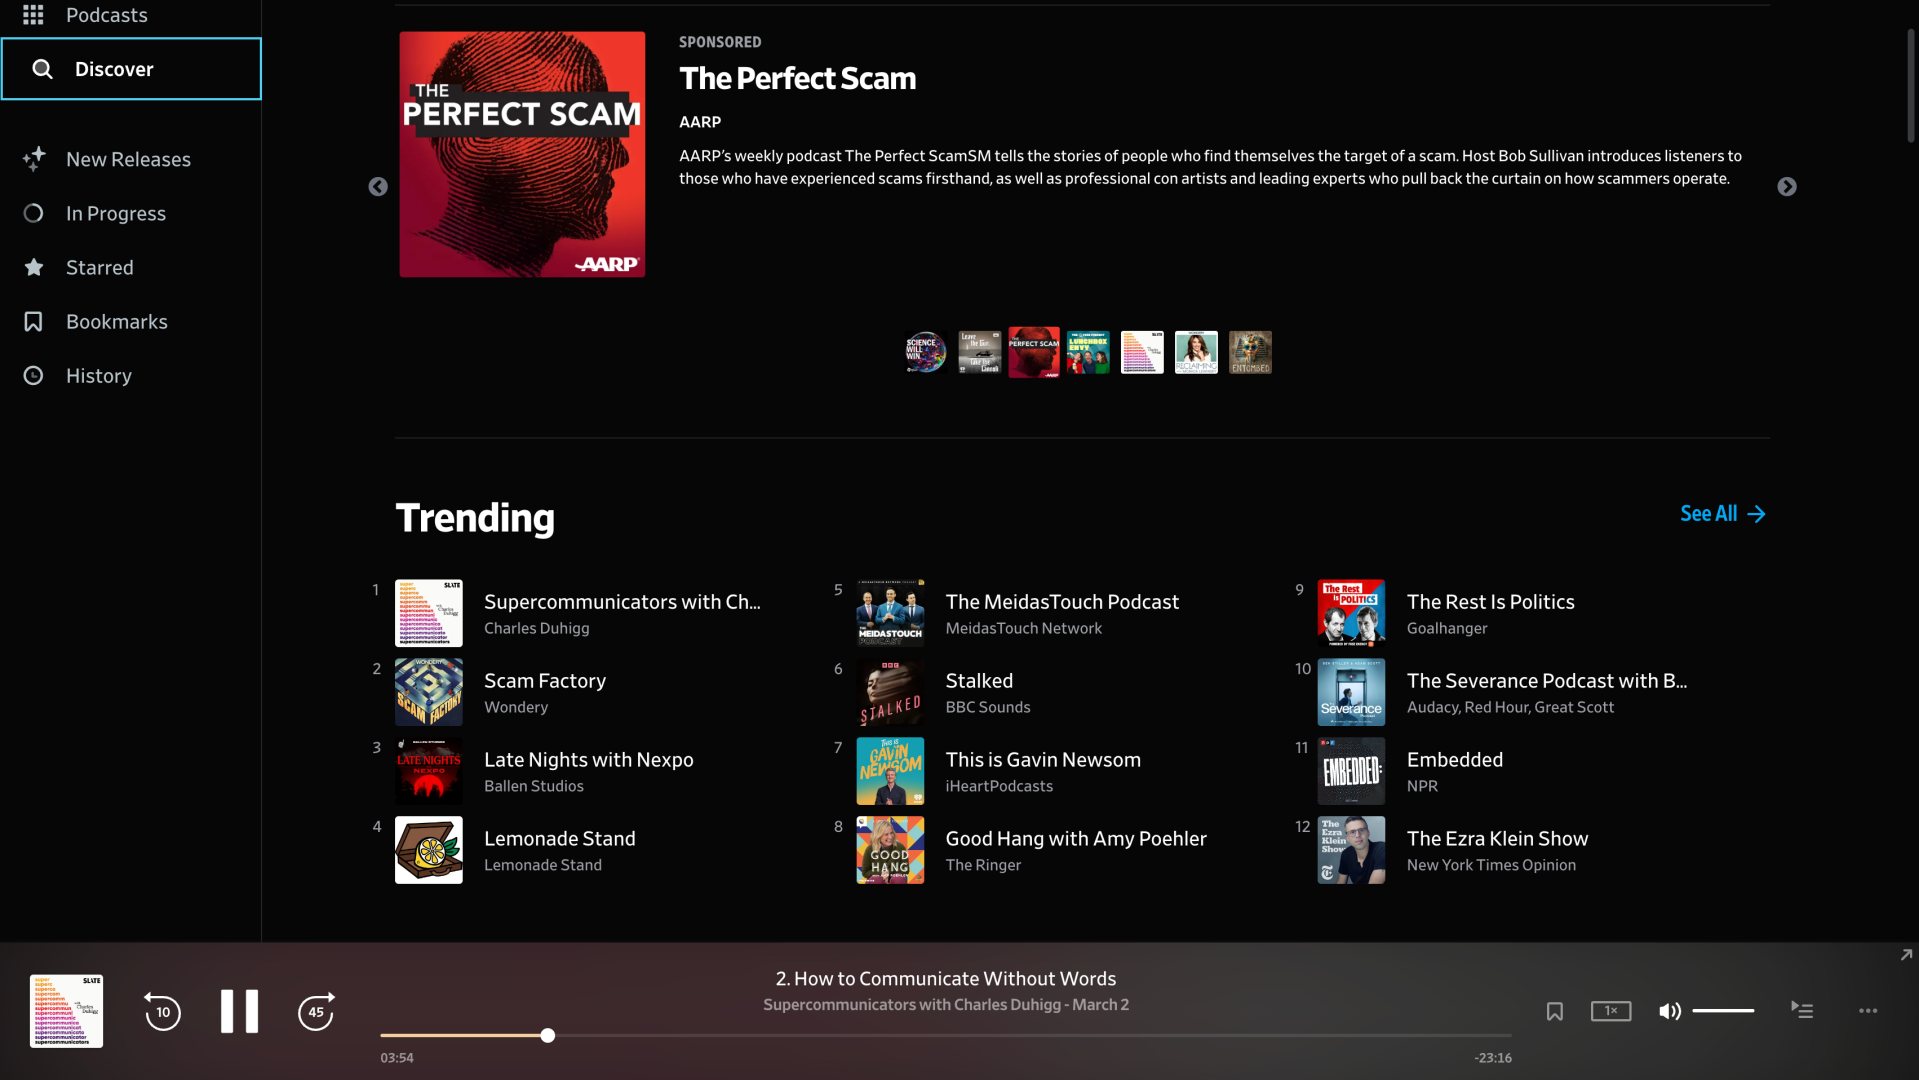Adjust the volume slider
The width and height of the screenshot is (1919, 1080).
tap(1723, 1011)
